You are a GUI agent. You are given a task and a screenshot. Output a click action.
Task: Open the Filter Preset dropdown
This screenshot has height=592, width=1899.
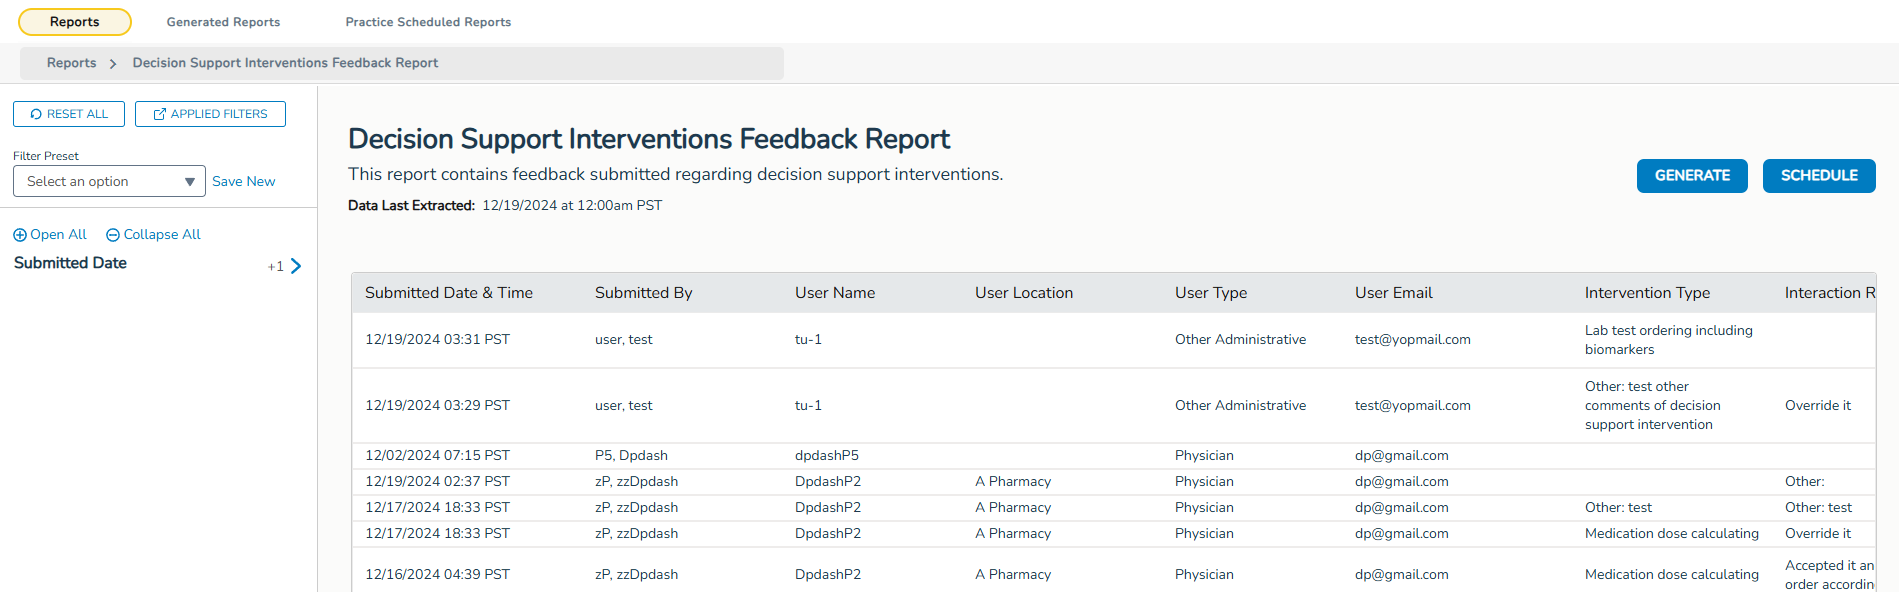98,181
